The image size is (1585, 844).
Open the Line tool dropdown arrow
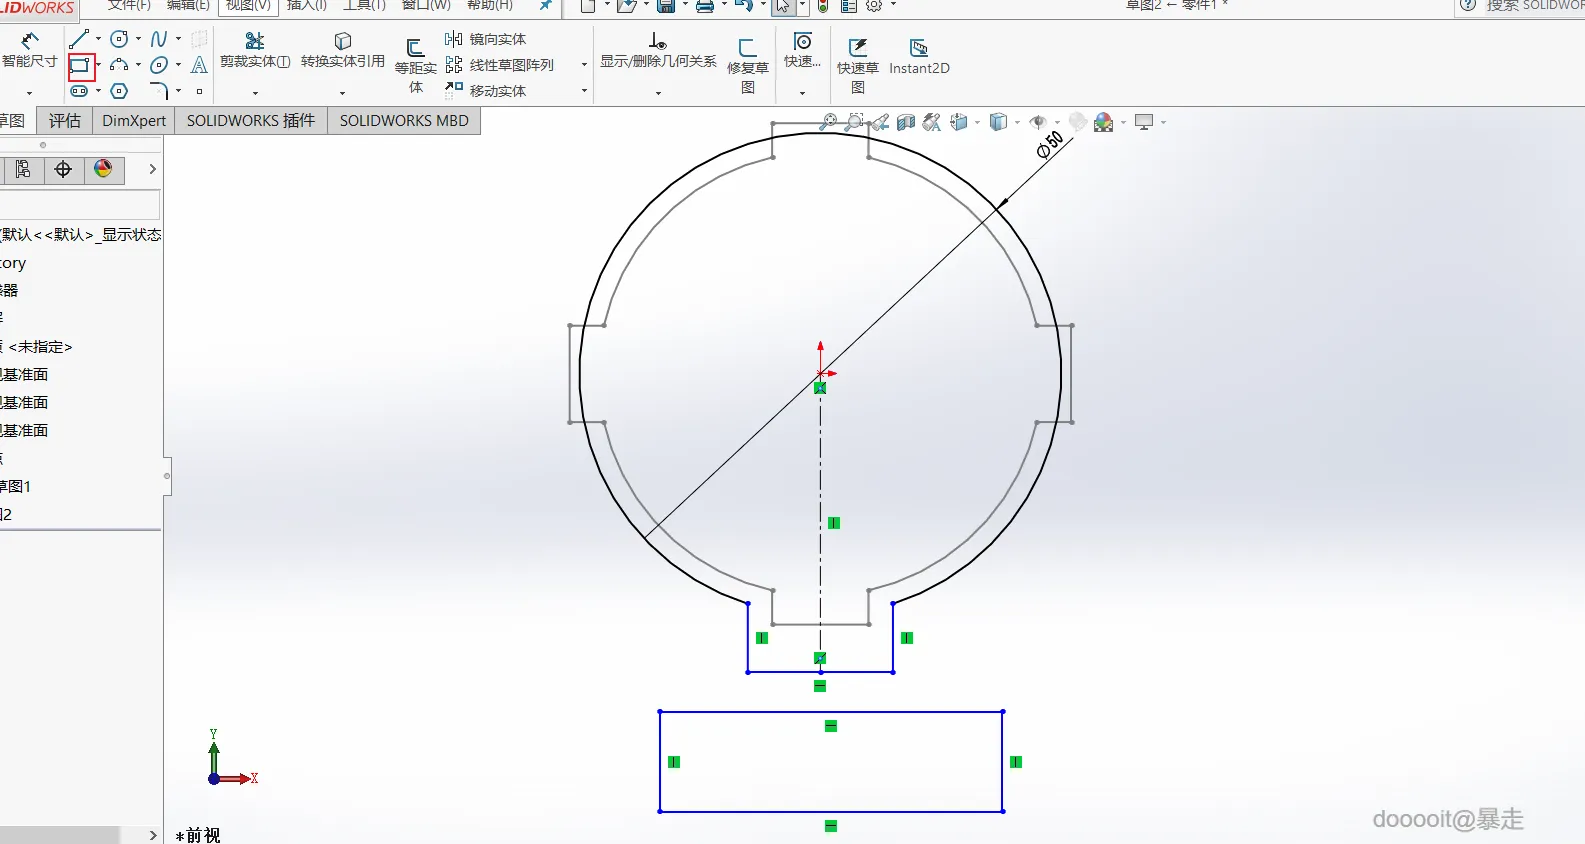pyautogui.click(x=98, y=39)
